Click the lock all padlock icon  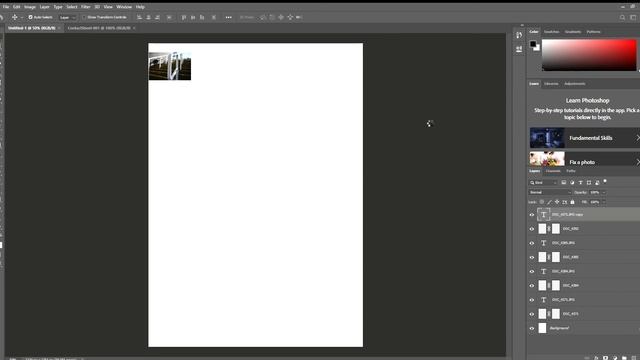click(x=572, y=202)
